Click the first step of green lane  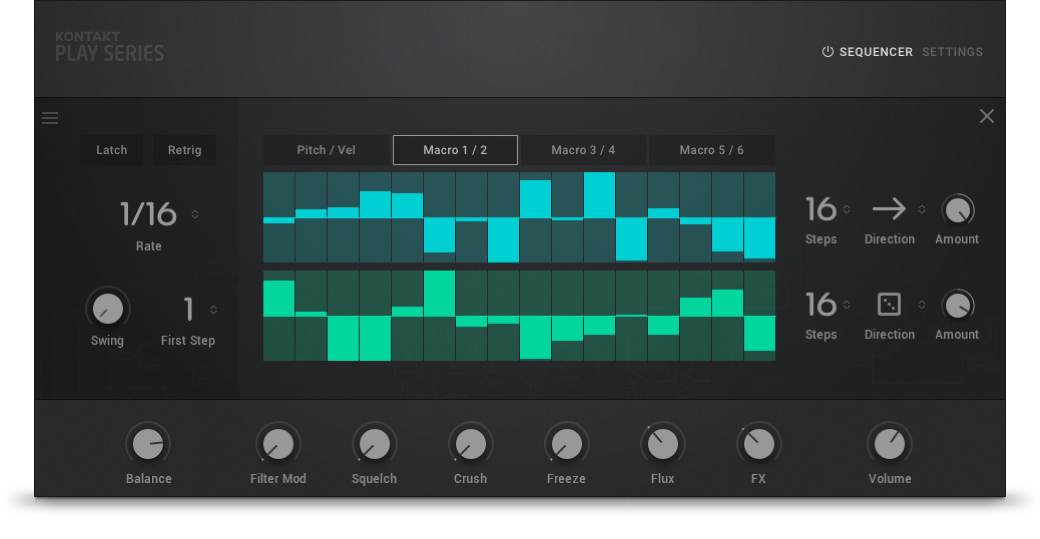279,316
